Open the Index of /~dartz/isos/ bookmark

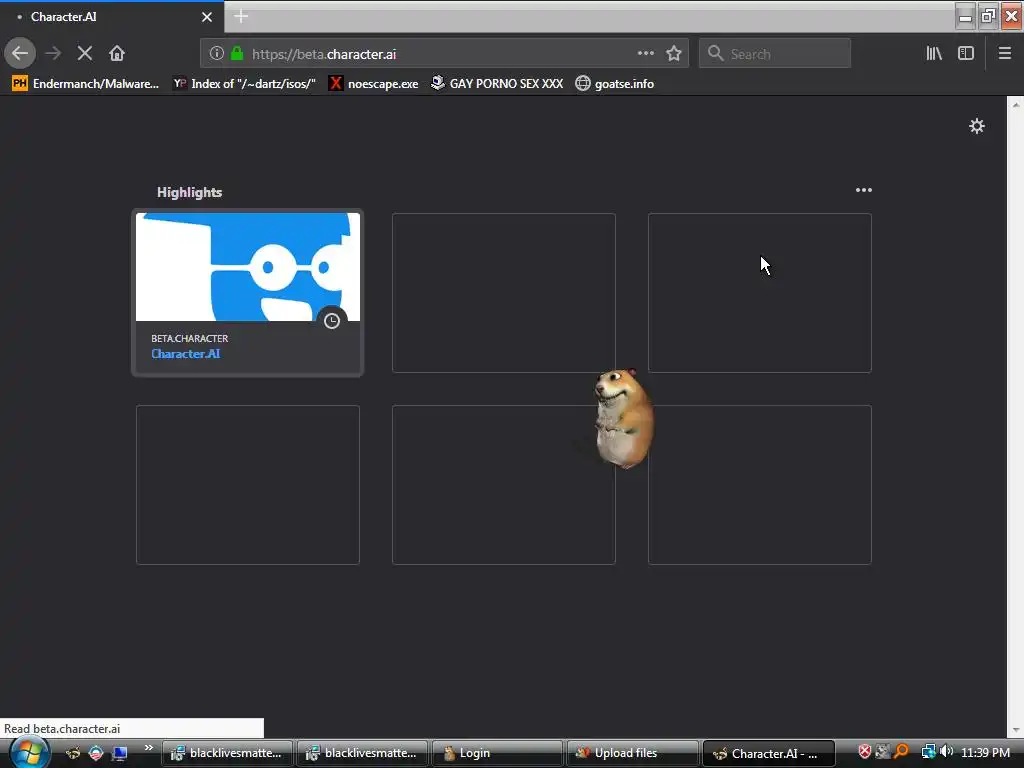[x=244, y=84]
